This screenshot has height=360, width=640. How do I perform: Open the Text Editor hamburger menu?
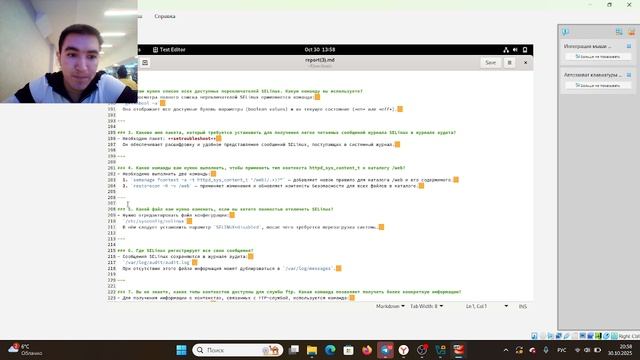click(509, 62)
